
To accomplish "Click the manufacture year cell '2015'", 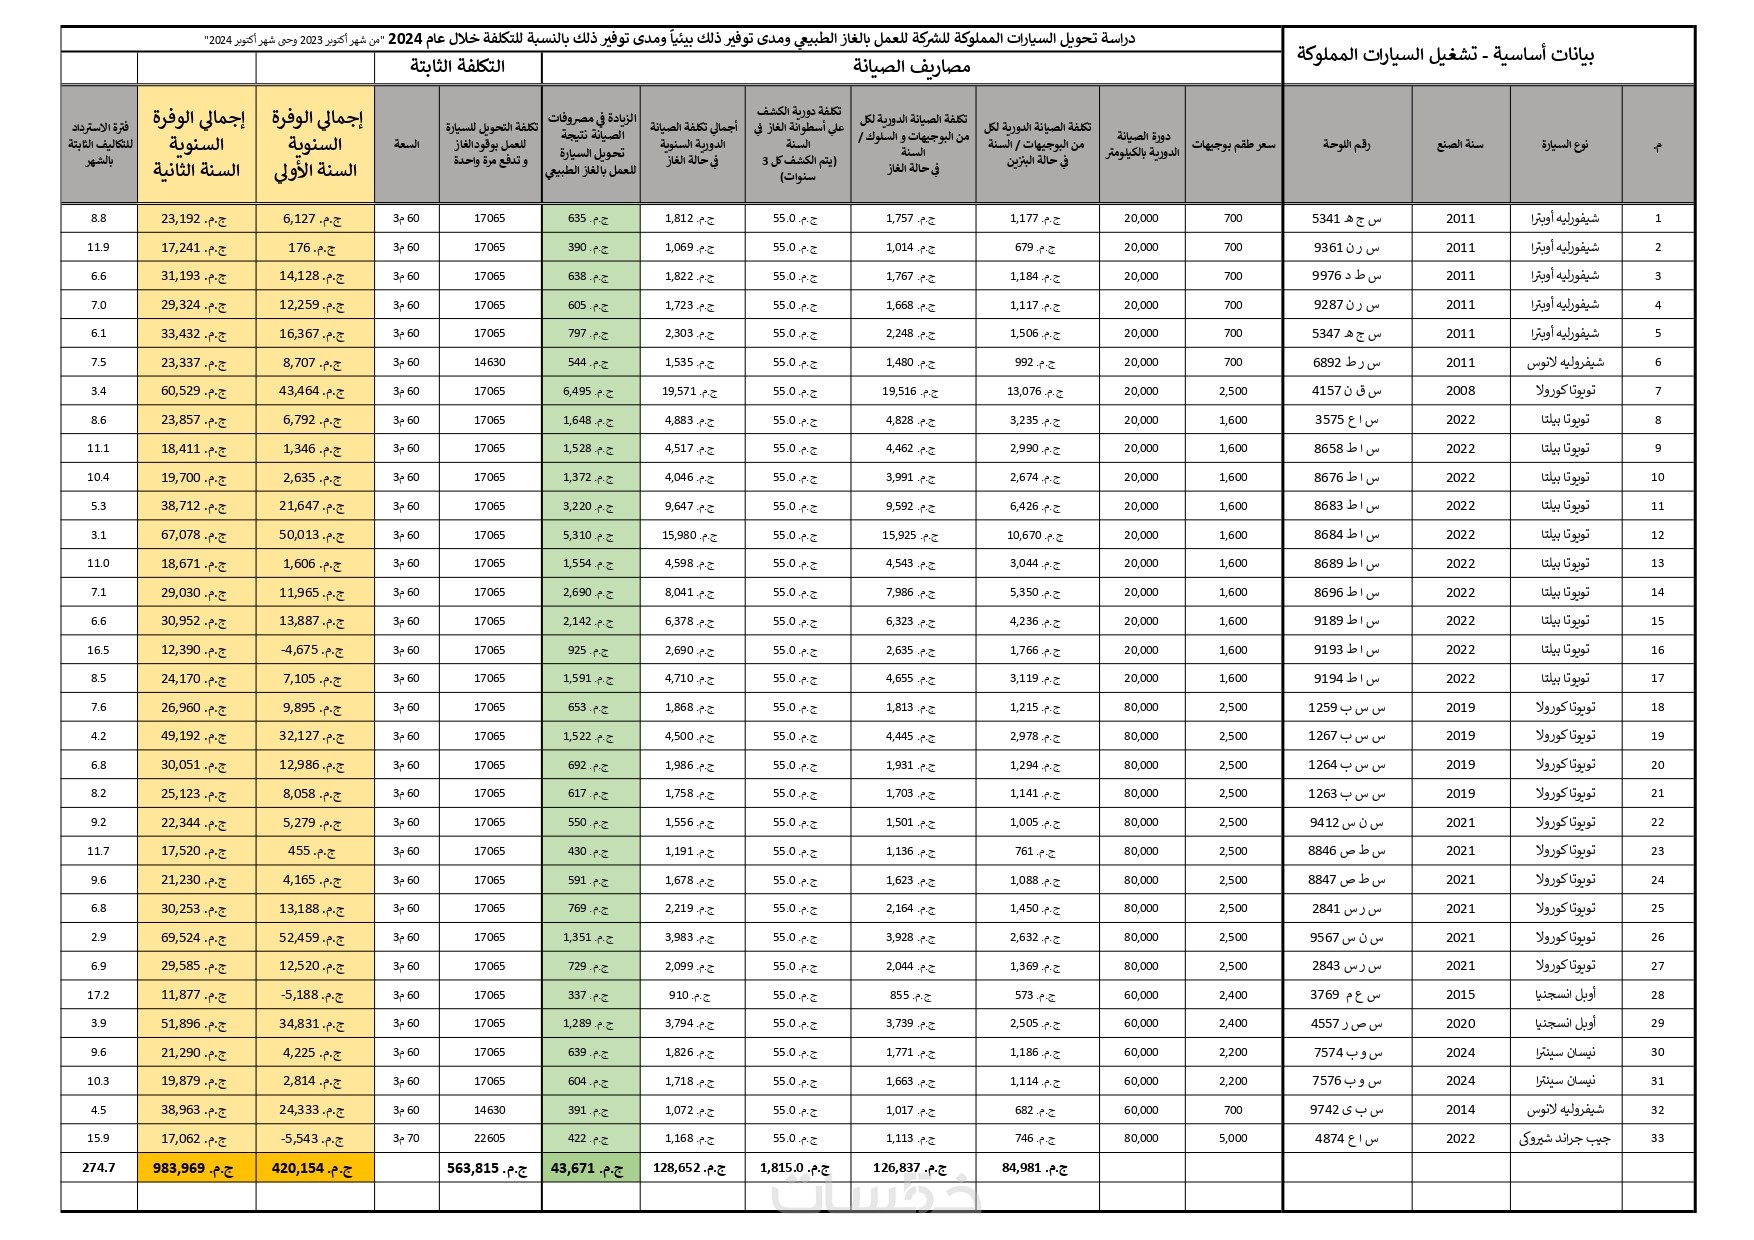I will click(x=1460, y=995).
